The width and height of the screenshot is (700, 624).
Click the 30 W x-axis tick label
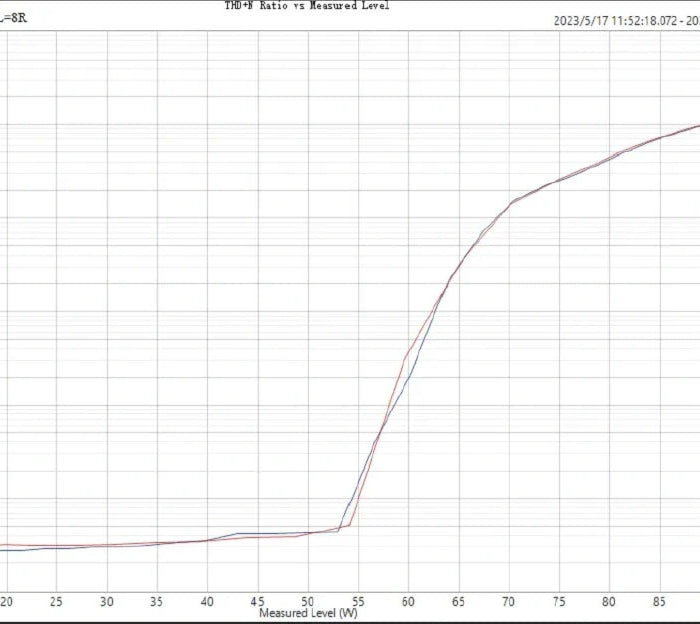(107, 602)
